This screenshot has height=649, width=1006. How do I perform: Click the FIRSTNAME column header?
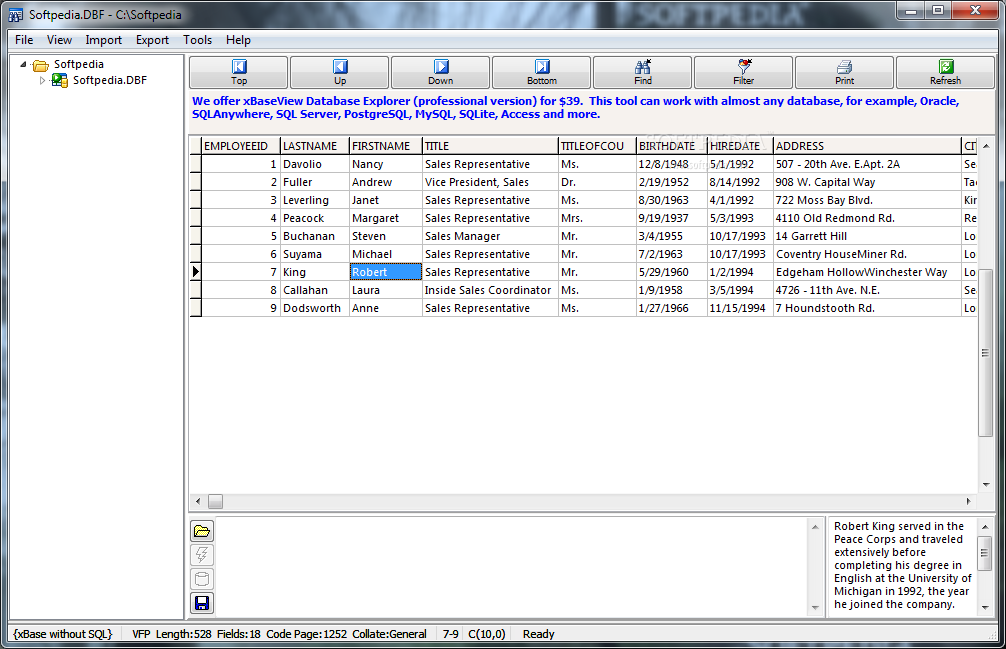click(386, 146)
